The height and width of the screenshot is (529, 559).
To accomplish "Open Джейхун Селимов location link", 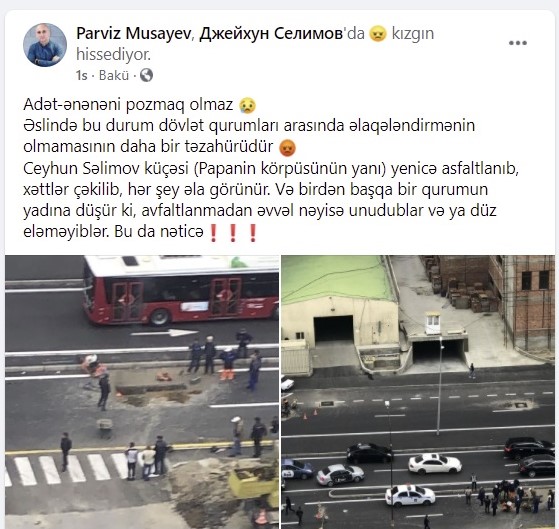I will (x=271, y=34).
